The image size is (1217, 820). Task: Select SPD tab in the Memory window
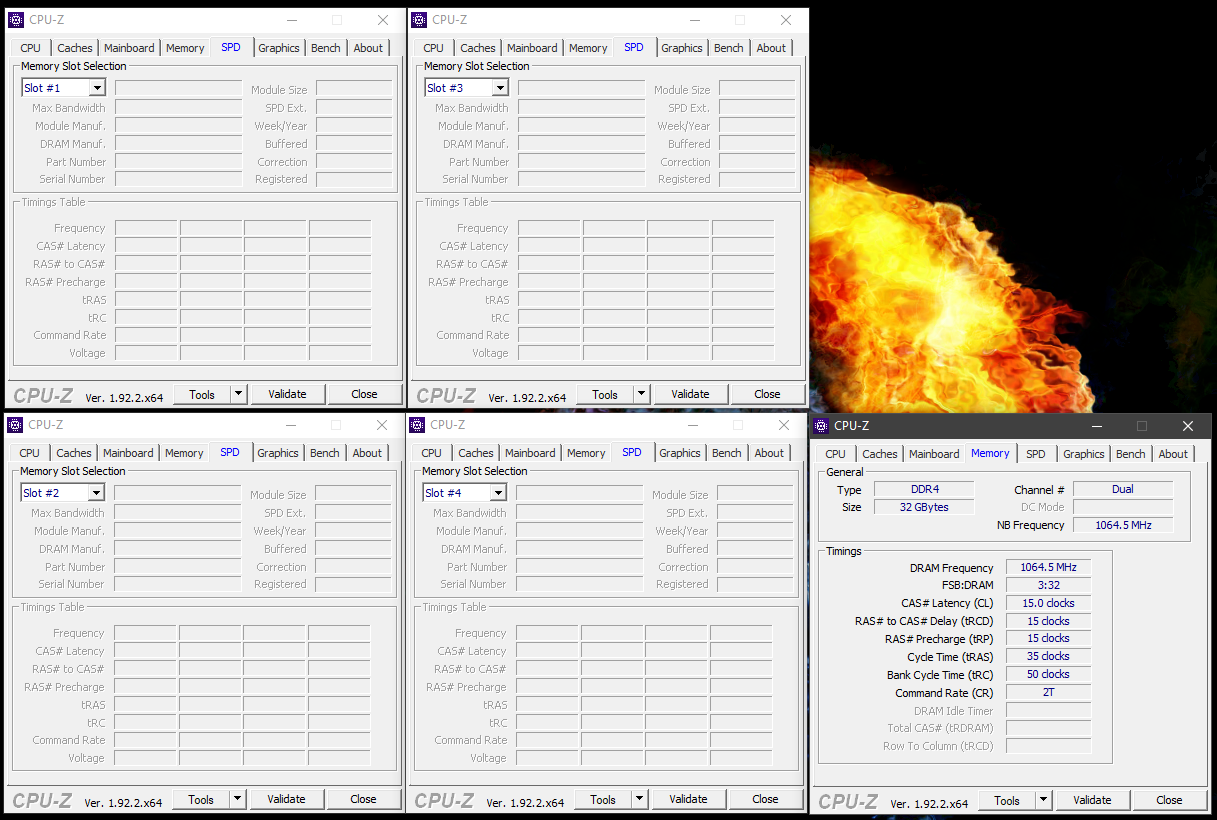click(x=1036, y=454)
